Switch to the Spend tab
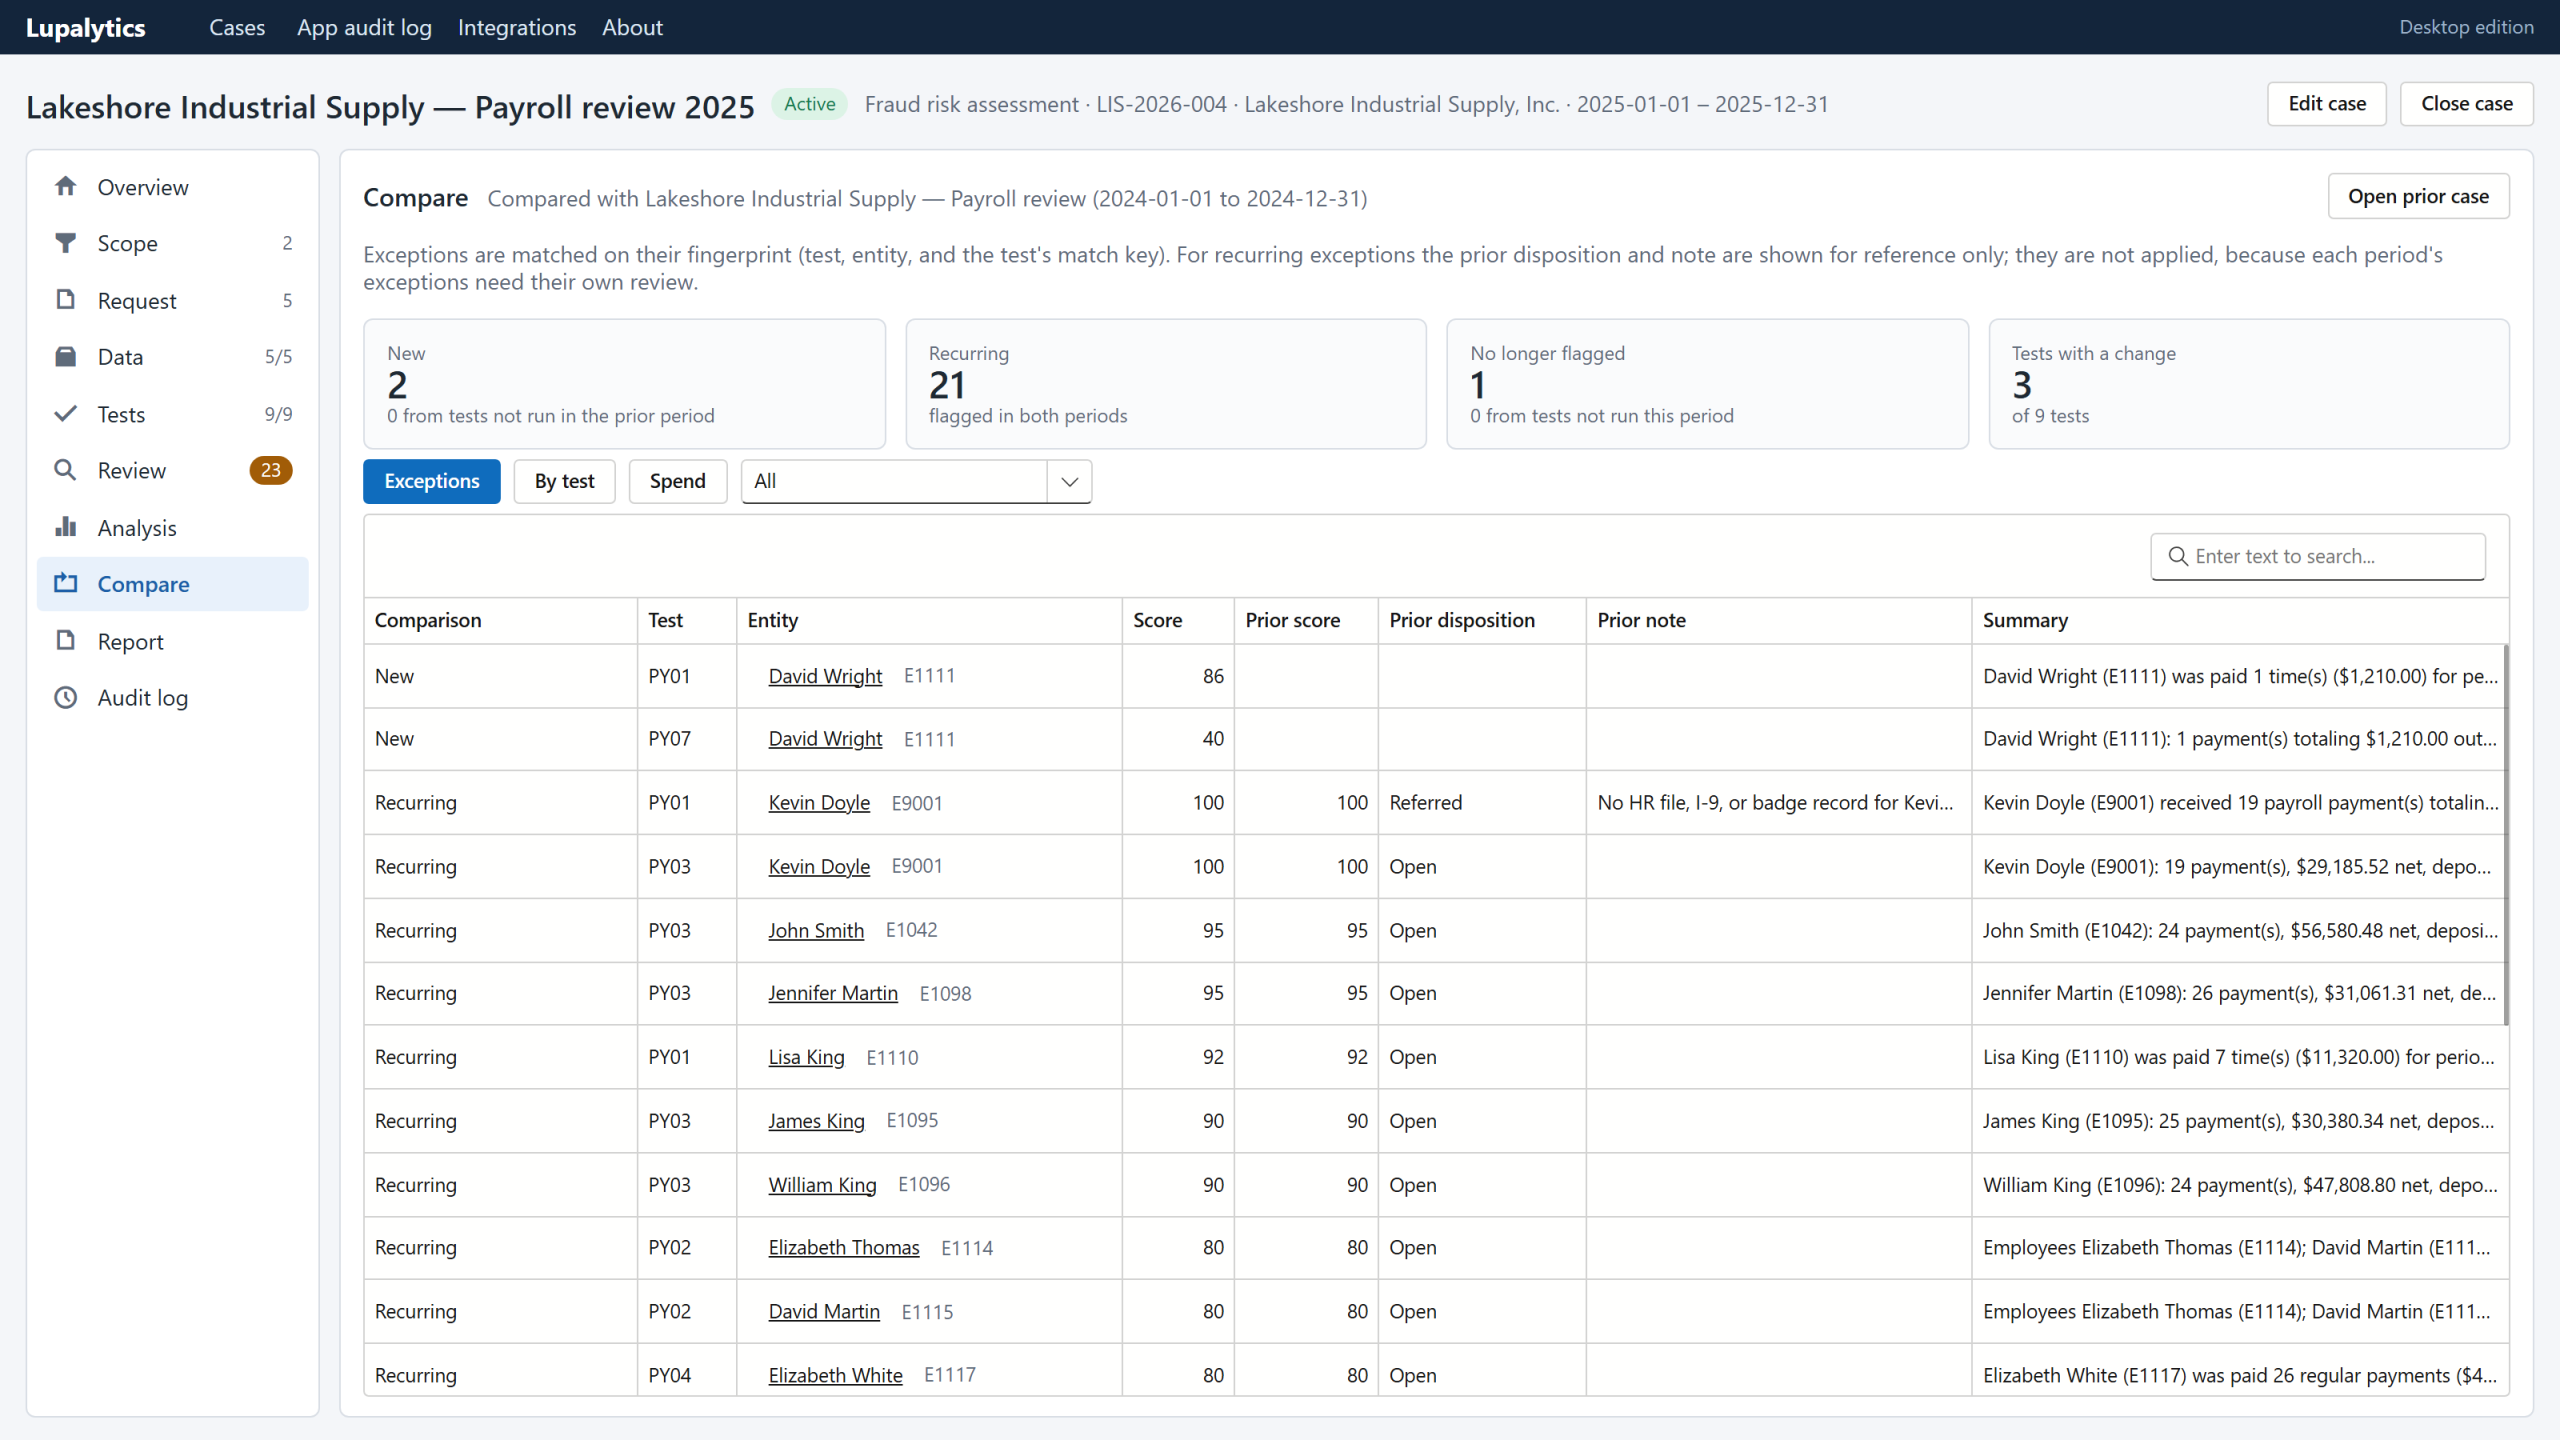The width and height of the screenshot is (2560, 1440). pos(678,481)
